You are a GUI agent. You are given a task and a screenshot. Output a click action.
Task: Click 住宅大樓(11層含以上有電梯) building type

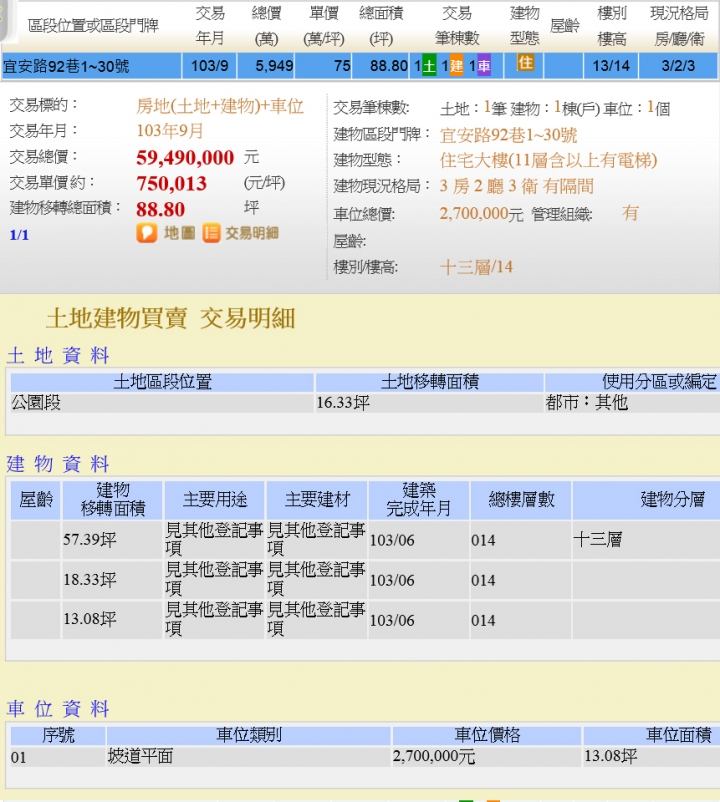tap(548, 161)
